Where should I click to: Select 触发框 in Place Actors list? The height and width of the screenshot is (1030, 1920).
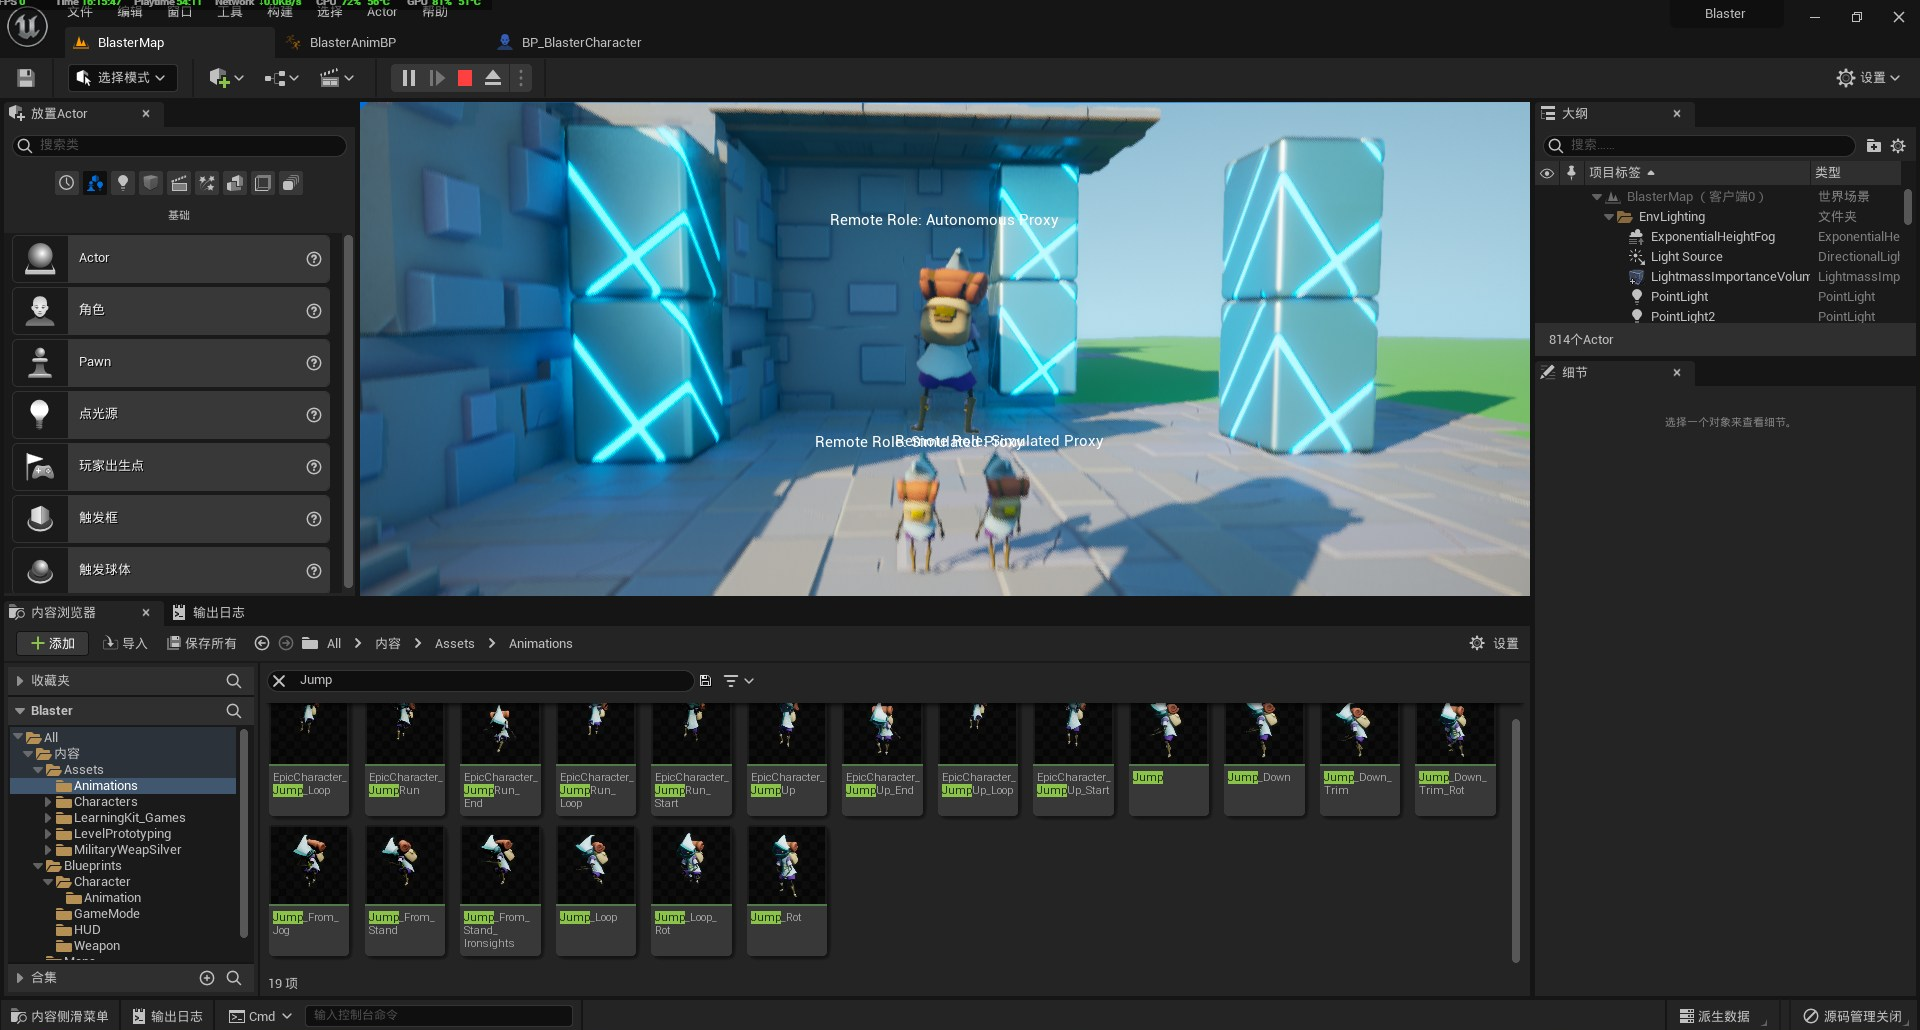pos(171,518)
